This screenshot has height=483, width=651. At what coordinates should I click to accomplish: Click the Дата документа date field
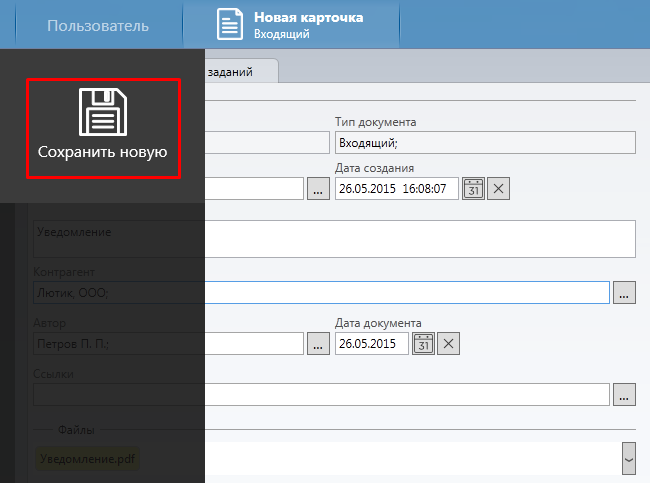point(372,344)
